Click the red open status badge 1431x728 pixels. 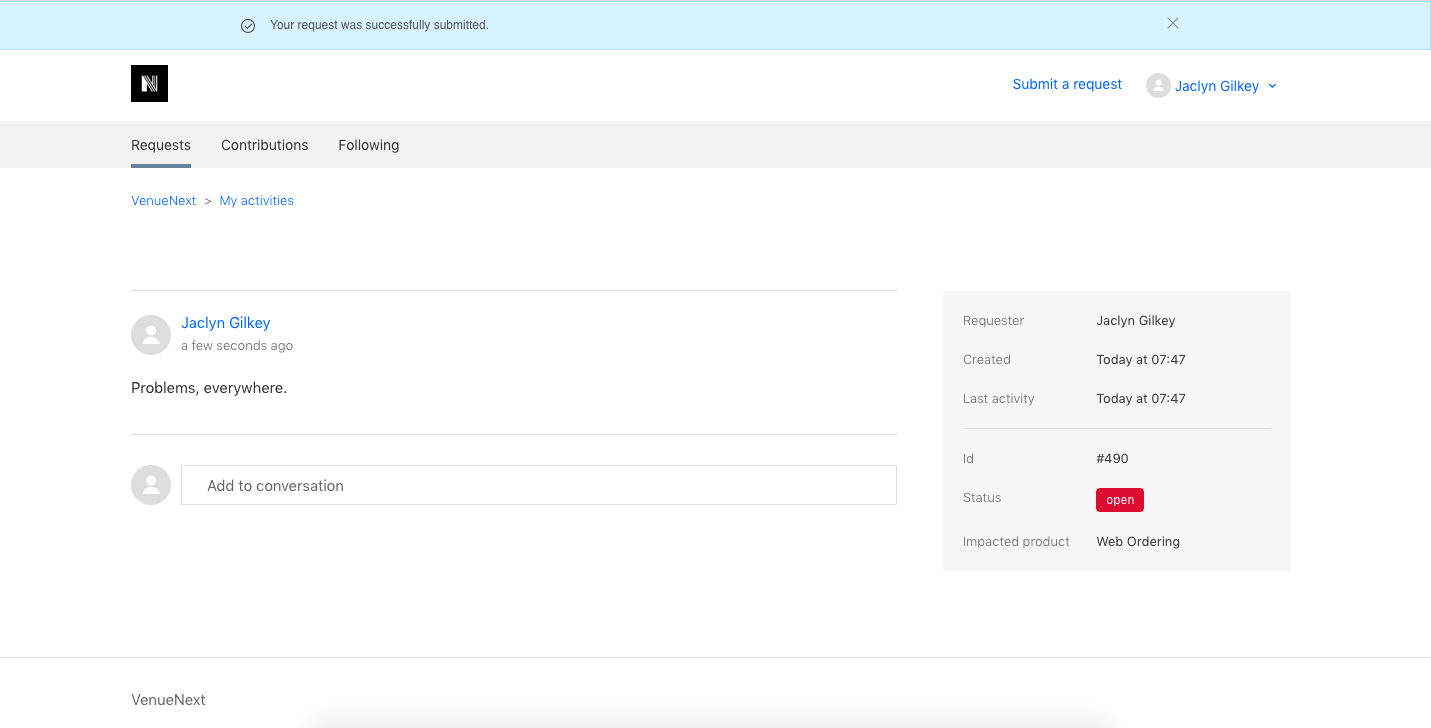(x=1120, y=500)
